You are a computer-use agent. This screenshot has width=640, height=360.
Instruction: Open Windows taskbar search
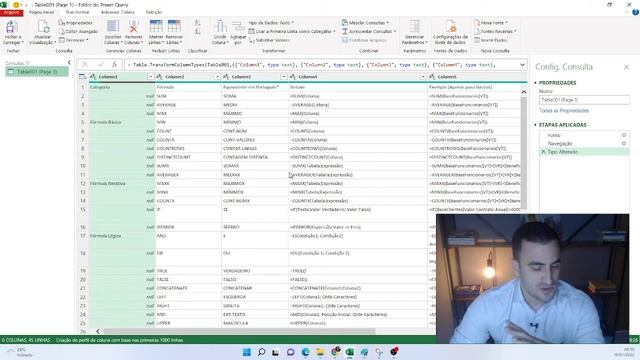[x=262, y=352]
